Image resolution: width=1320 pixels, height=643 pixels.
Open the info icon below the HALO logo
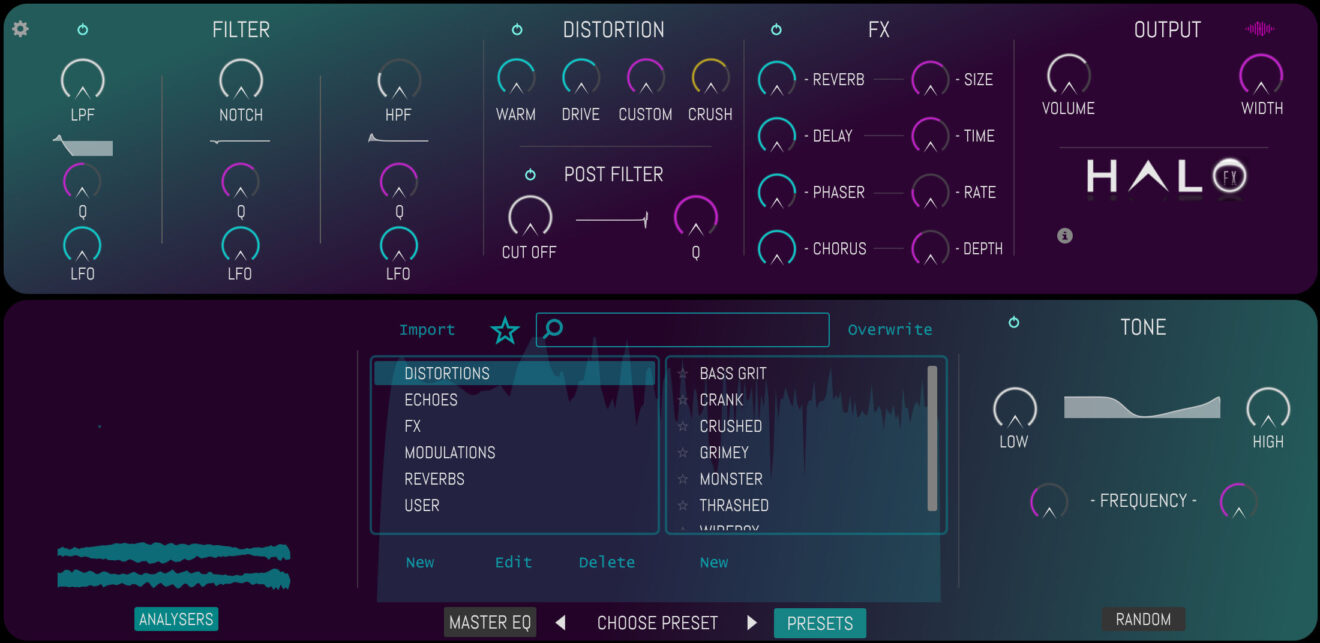[x=1065, y=236]
